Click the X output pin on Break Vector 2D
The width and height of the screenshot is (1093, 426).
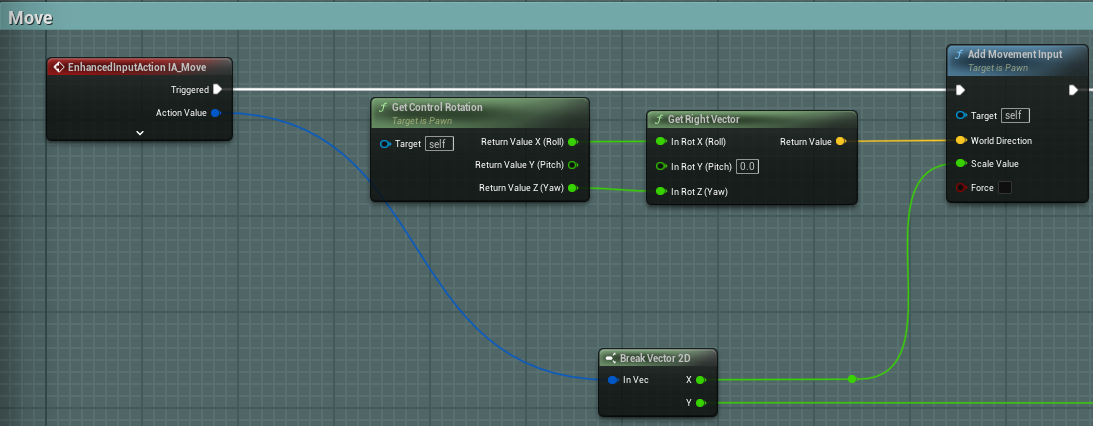701,380
